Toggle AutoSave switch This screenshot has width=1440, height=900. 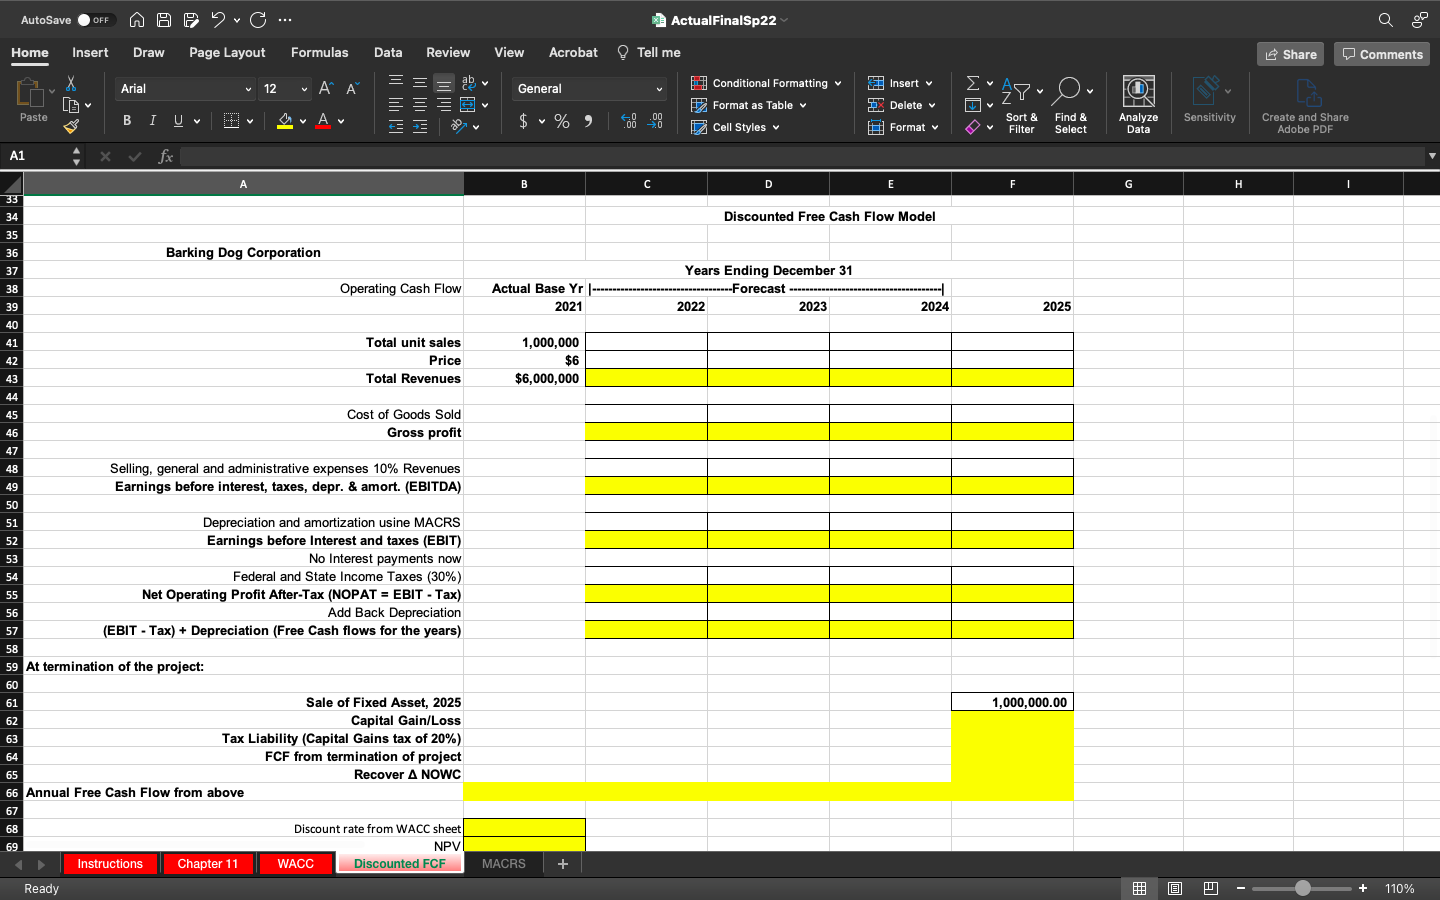click(96, 20)
